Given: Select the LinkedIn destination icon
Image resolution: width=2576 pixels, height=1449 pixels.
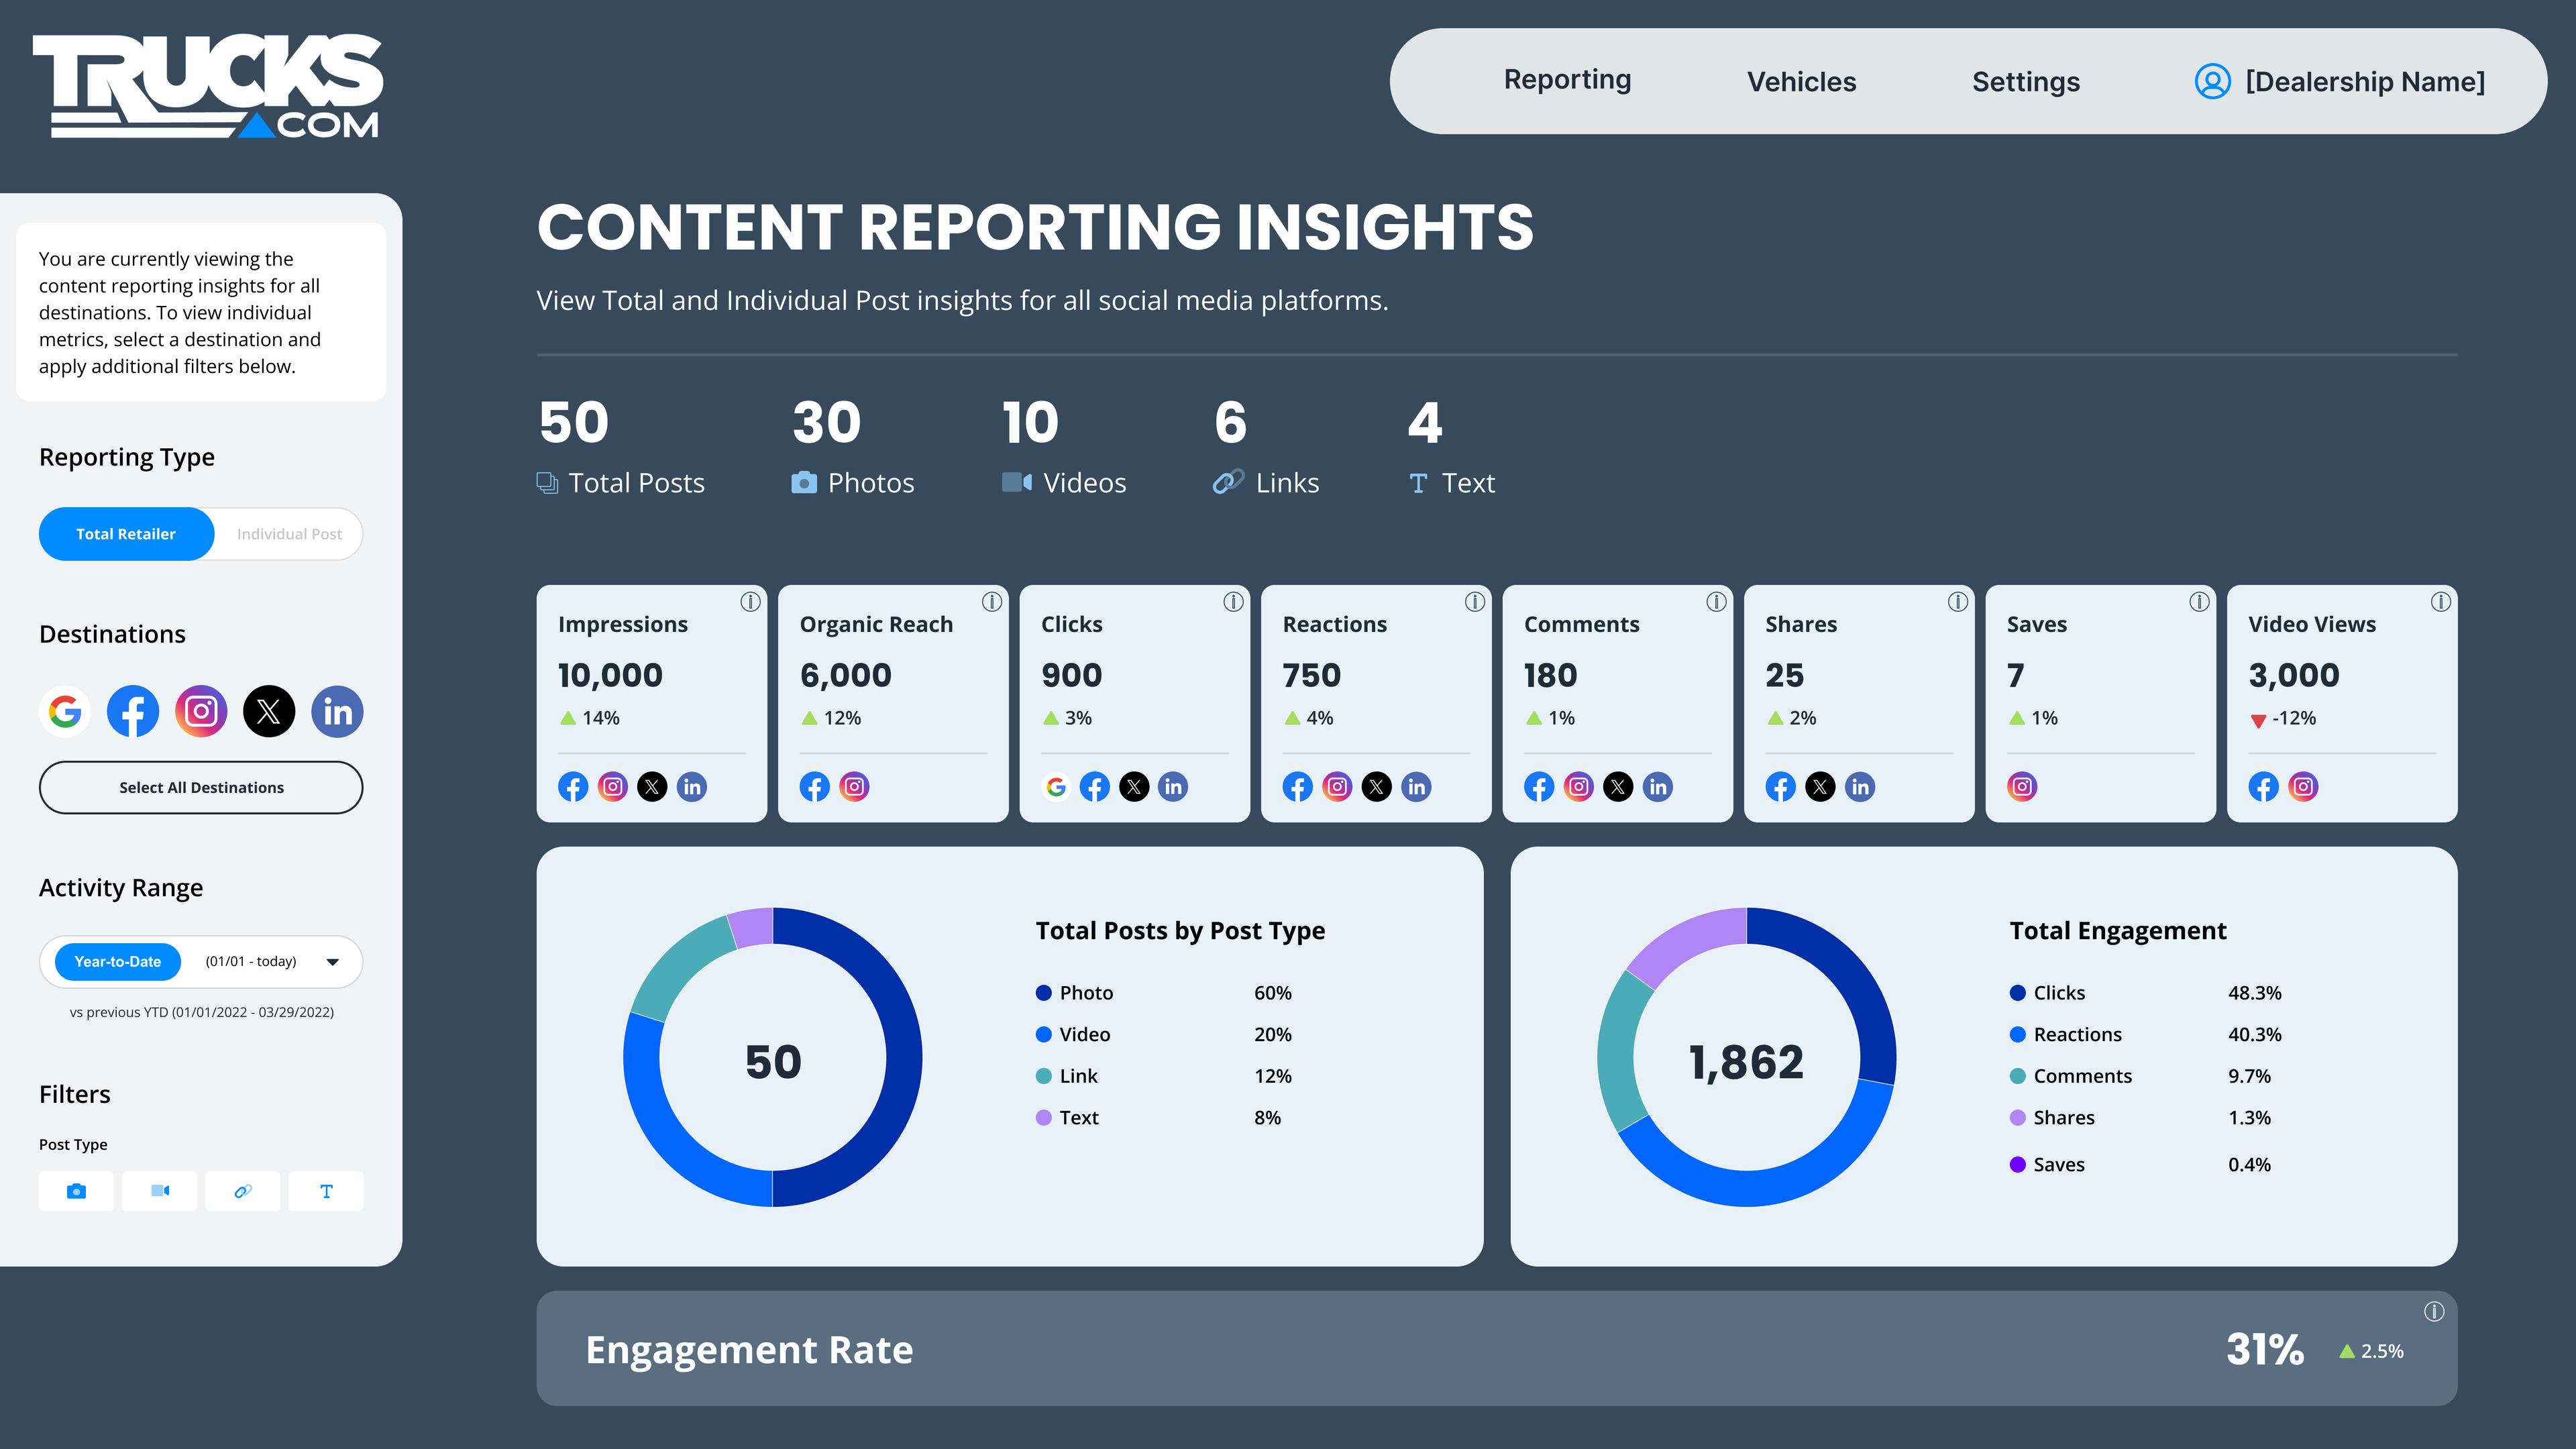Looking at the screenshot, I should (337, 711).
